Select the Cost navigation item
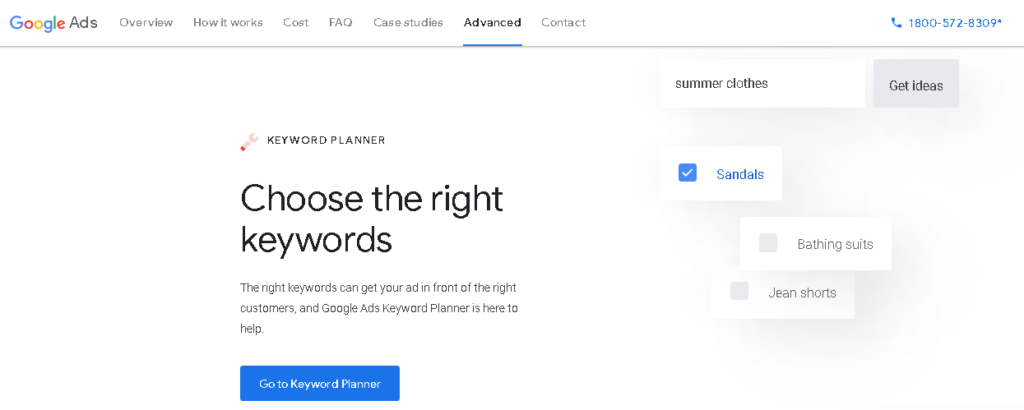 click(296, 22)
